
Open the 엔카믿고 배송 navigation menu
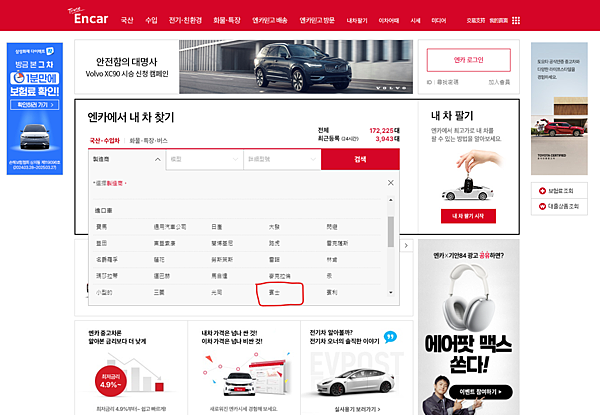(x=270, y=20)
